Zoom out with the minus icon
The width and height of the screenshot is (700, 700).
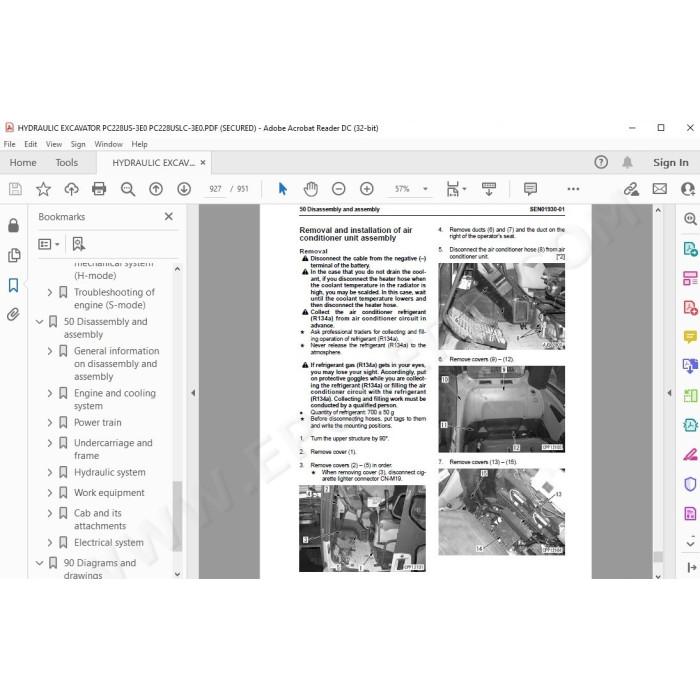tap(339, 189)
